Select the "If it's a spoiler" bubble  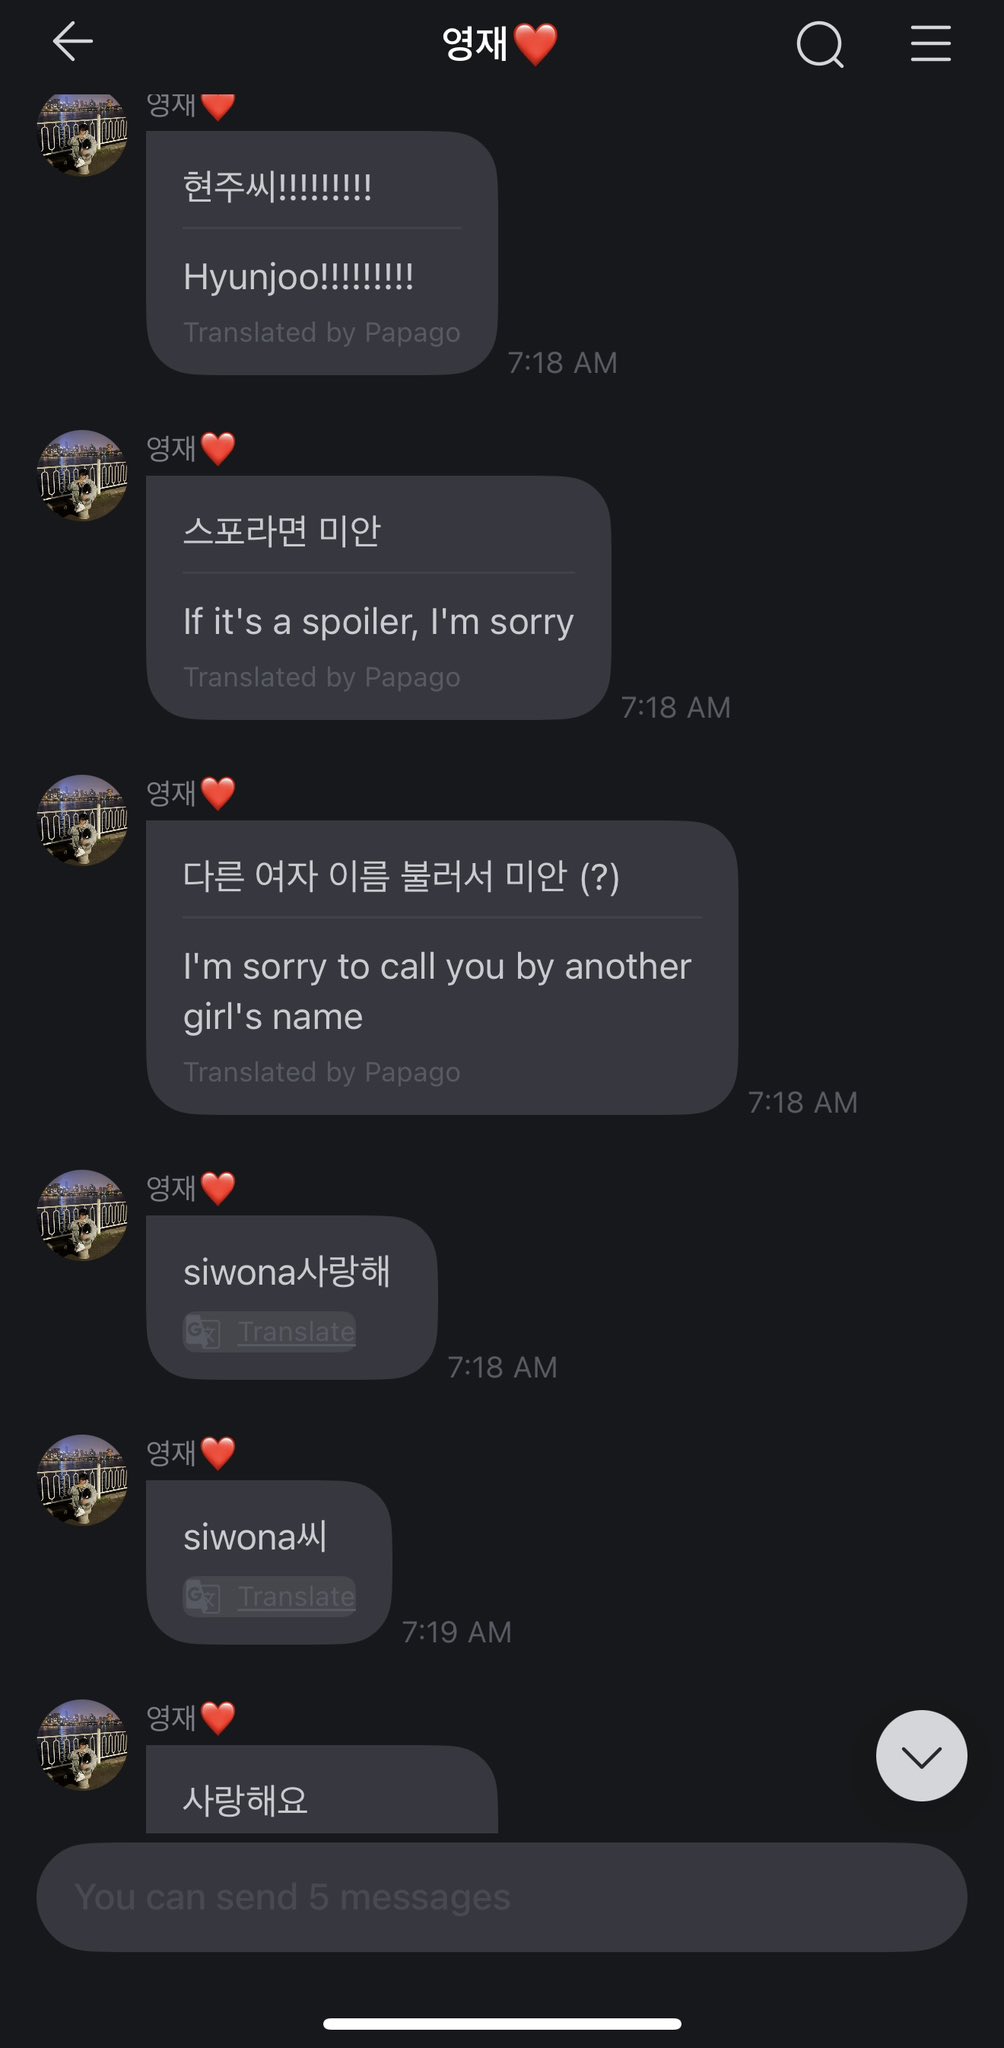378,598
